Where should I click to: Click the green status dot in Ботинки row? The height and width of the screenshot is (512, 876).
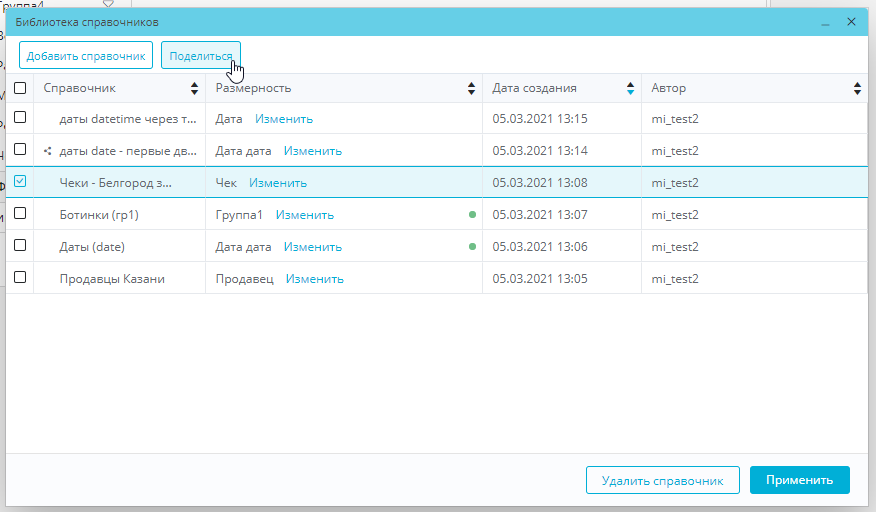click(x=472, y=215)
